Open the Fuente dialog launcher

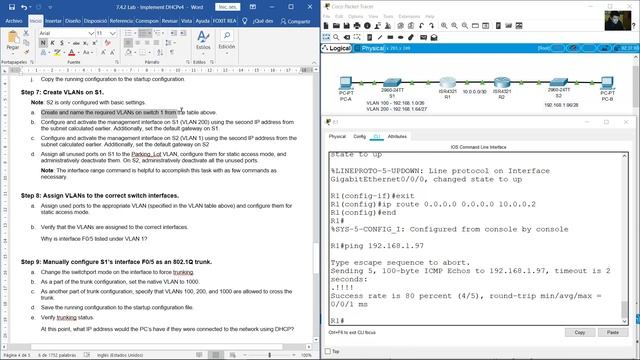pyautogui.click(x=117, y=62)
